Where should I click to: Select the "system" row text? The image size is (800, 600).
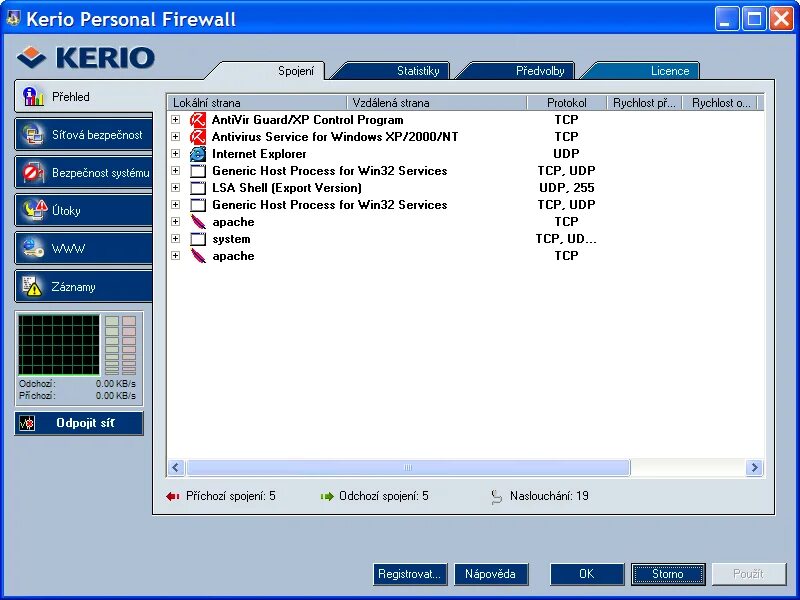pos(231,239)
